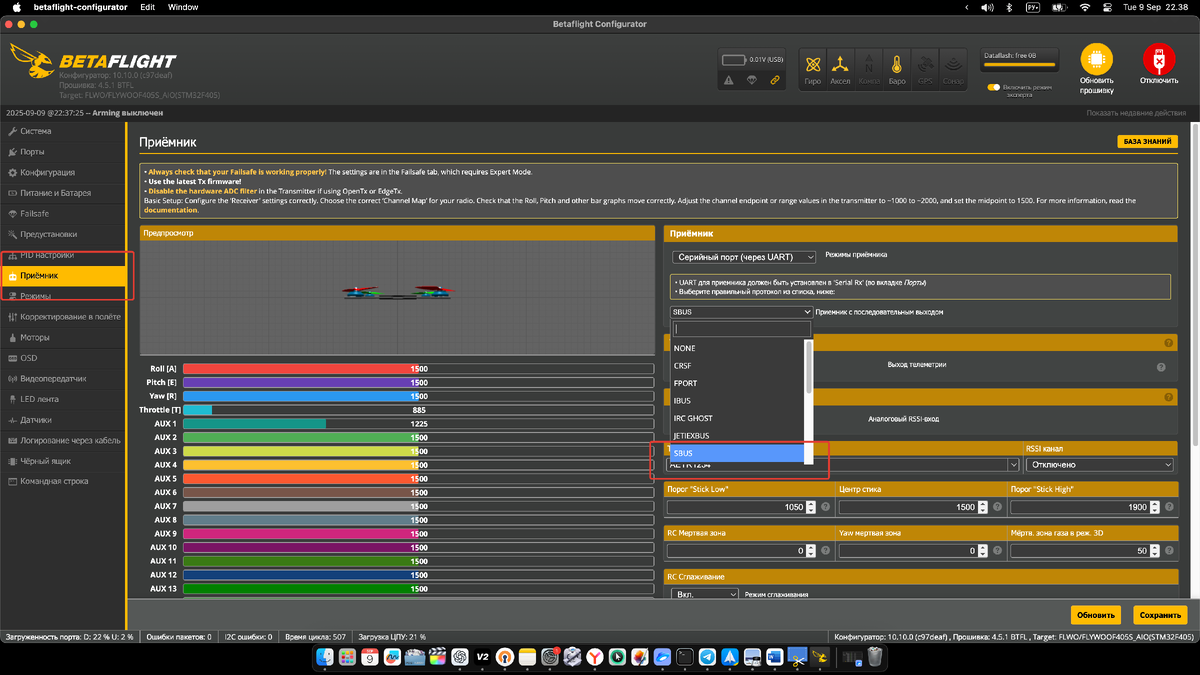Click help icon beside Порог Stick Low
This screenshot has width=1200, height=675.
(x=826, y=507)
